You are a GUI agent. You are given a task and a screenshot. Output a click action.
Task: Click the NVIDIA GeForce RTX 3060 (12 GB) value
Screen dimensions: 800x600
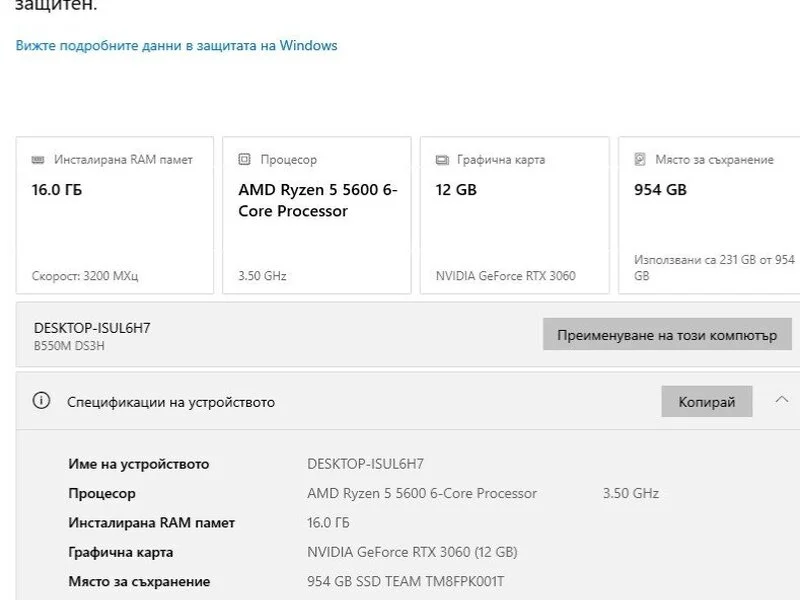pyautogui.click(x=412, y=552)
